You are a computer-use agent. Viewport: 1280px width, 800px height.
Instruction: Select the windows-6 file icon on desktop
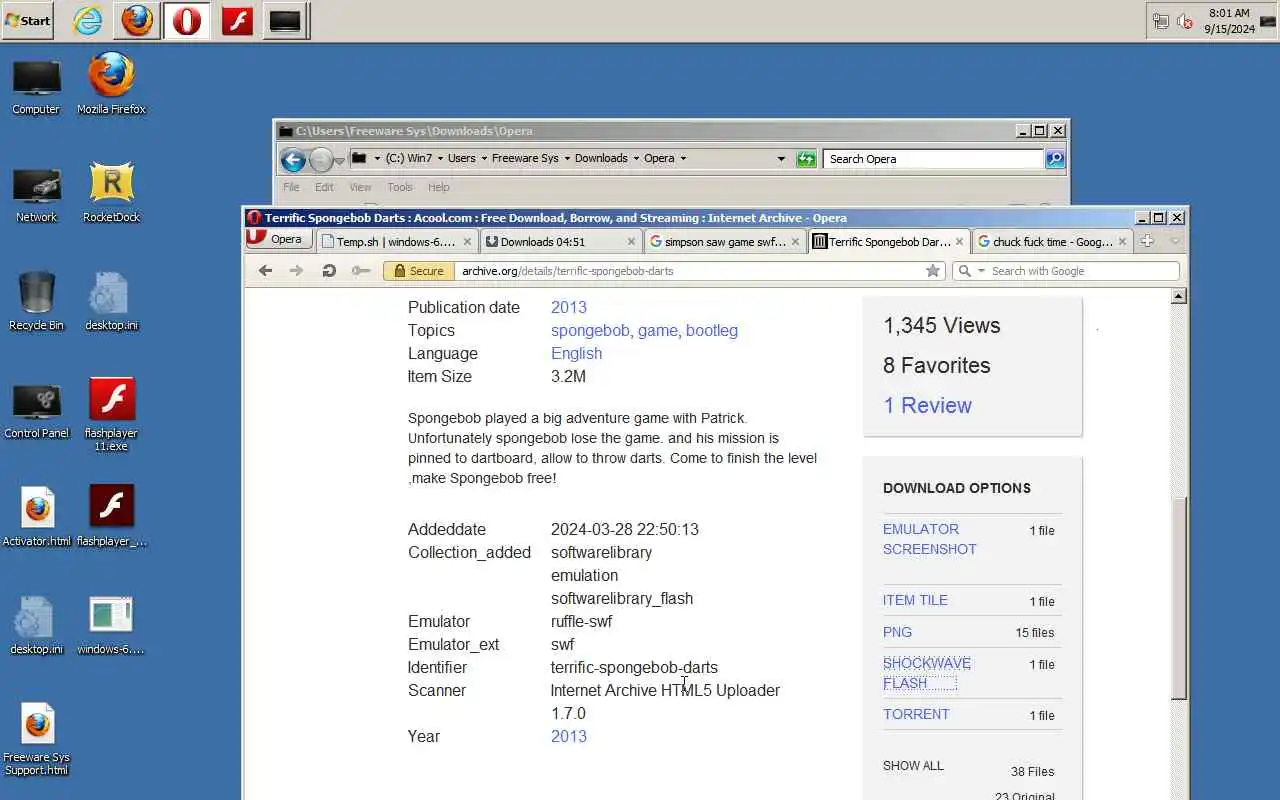(x=111, y=626)
